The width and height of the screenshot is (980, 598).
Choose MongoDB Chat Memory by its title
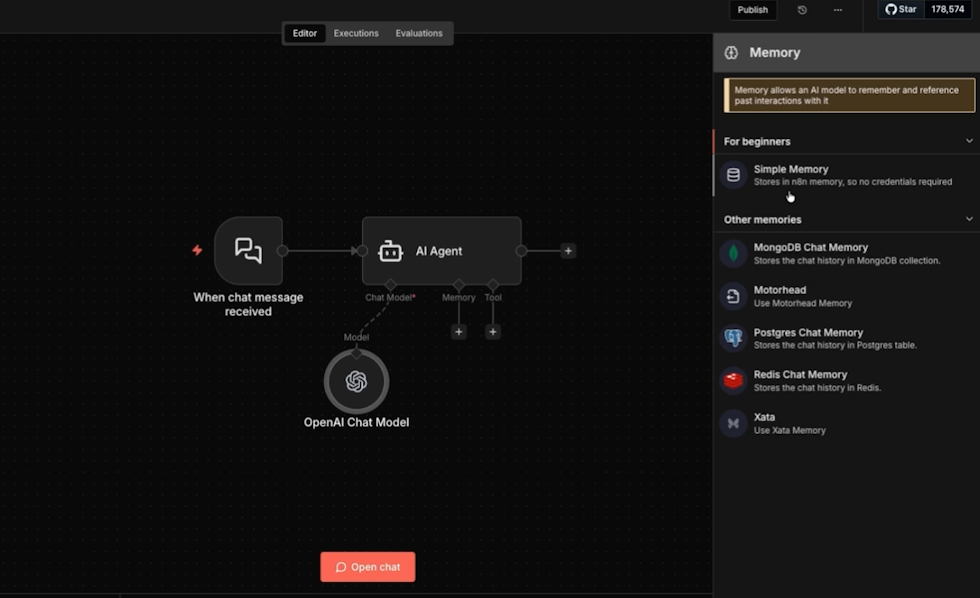pyautogui.click(x=811, y=247)
